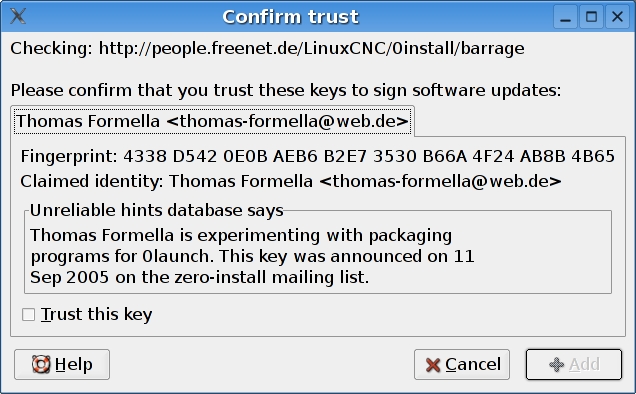This screenshot has height=394, width=636.
Task: Click the lifebuoy icon on Help button
Action: tap(41, 364)
